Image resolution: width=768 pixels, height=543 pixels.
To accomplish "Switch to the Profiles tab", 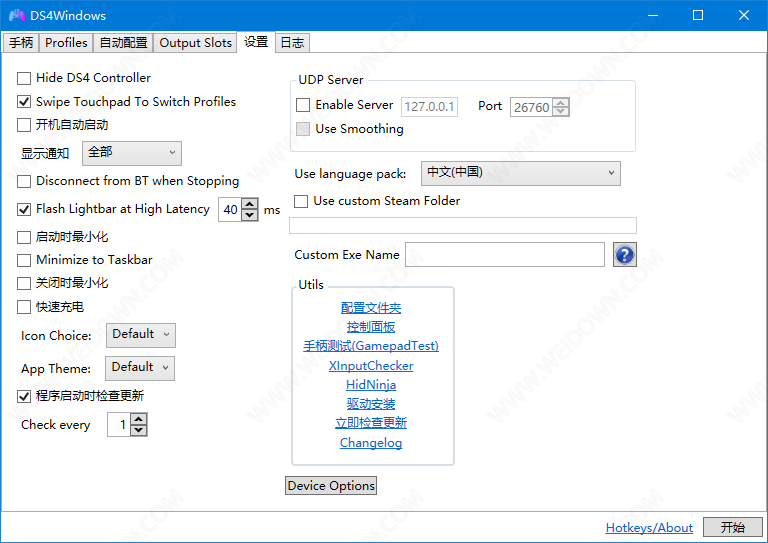I will click(x=66, y=43).
